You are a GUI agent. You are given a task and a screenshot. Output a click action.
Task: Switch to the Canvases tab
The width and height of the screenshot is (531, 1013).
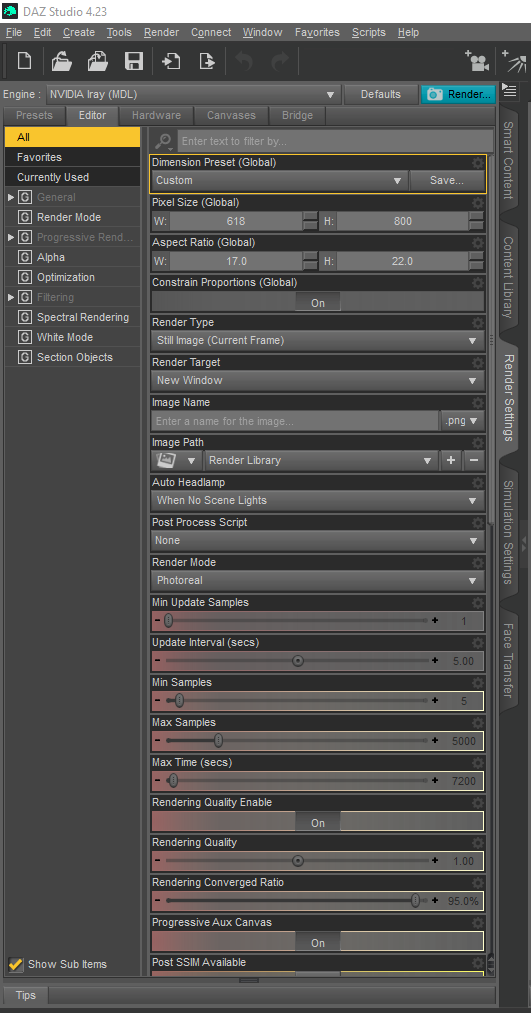point(231,116)
